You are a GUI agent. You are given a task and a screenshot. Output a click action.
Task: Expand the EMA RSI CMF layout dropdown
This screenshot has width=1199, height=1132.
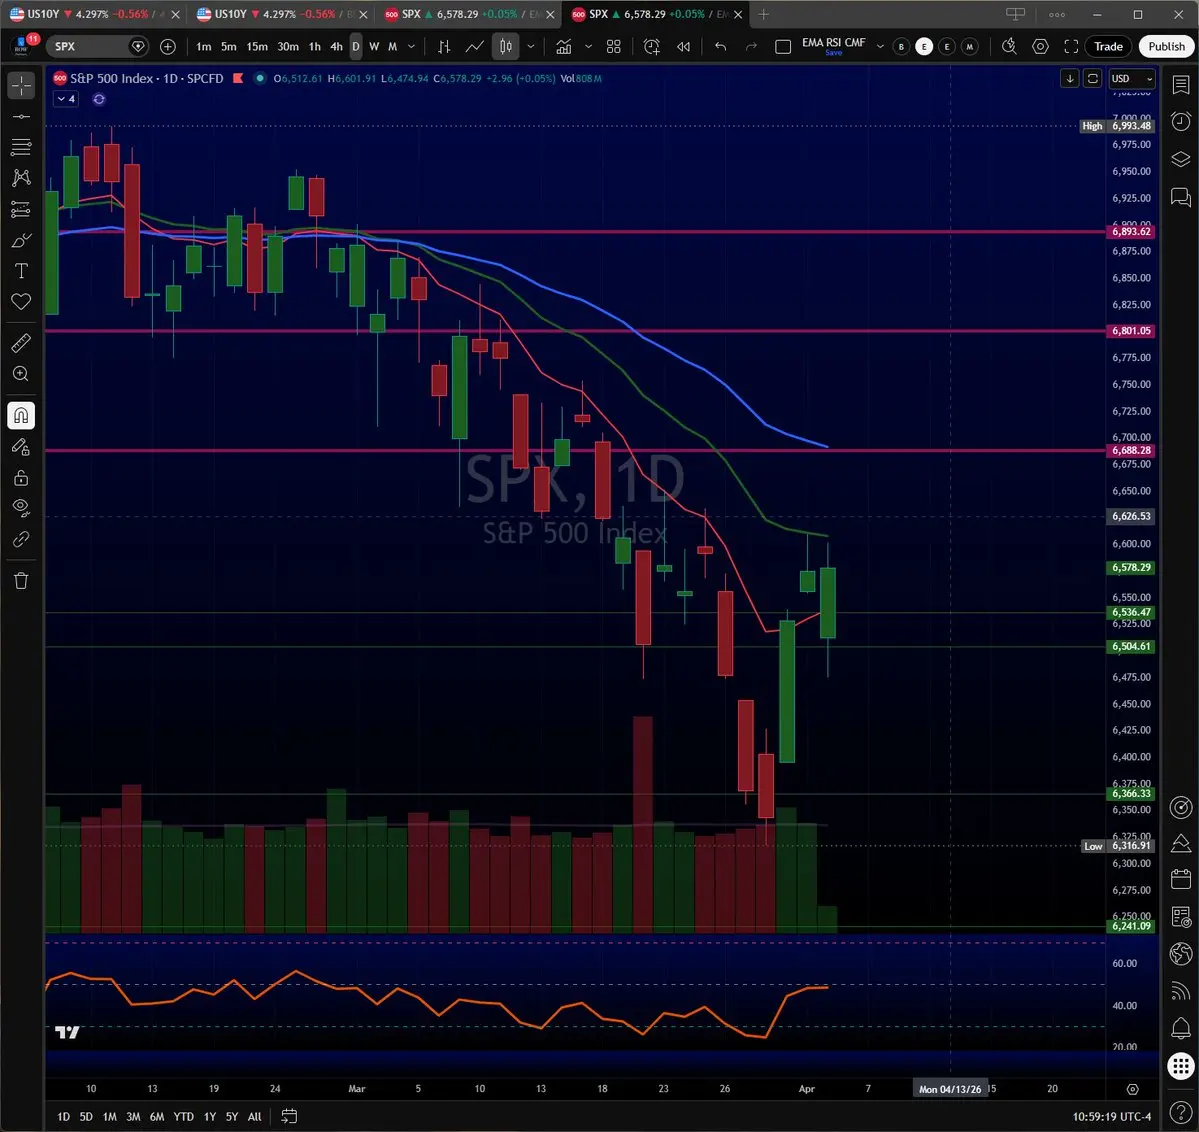(879, 47)
